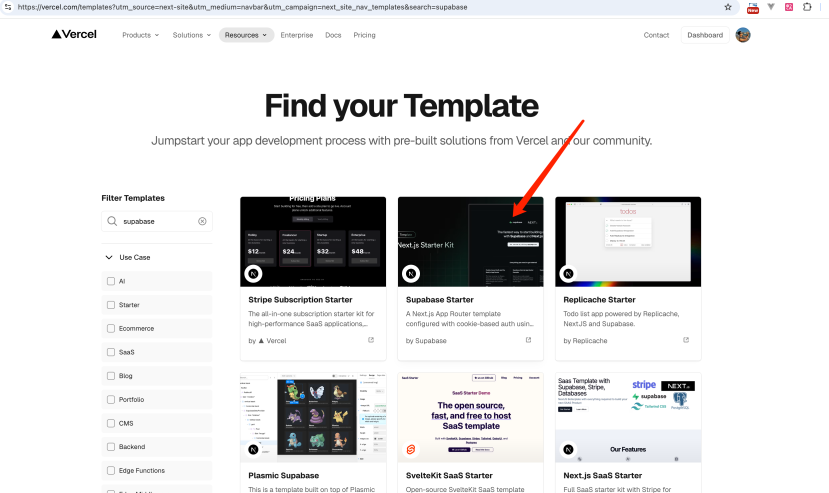Clear the supabase search text icon

[x=202, y=221]
